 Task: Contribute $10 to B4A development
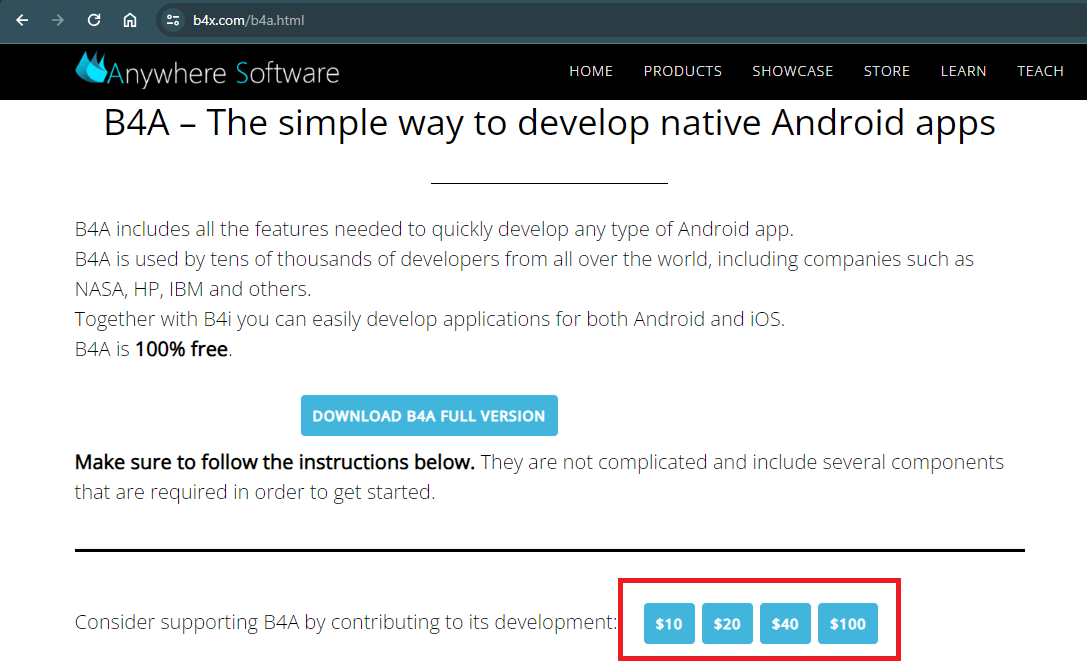[x=669, y=624]
